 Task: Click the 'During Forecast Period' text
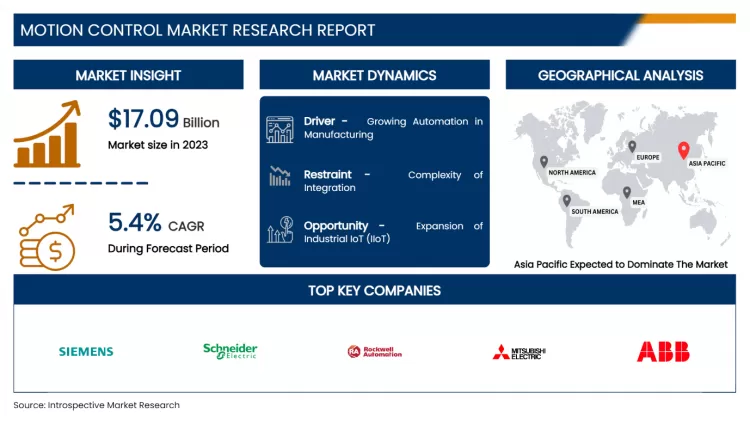tap(168, 249)
